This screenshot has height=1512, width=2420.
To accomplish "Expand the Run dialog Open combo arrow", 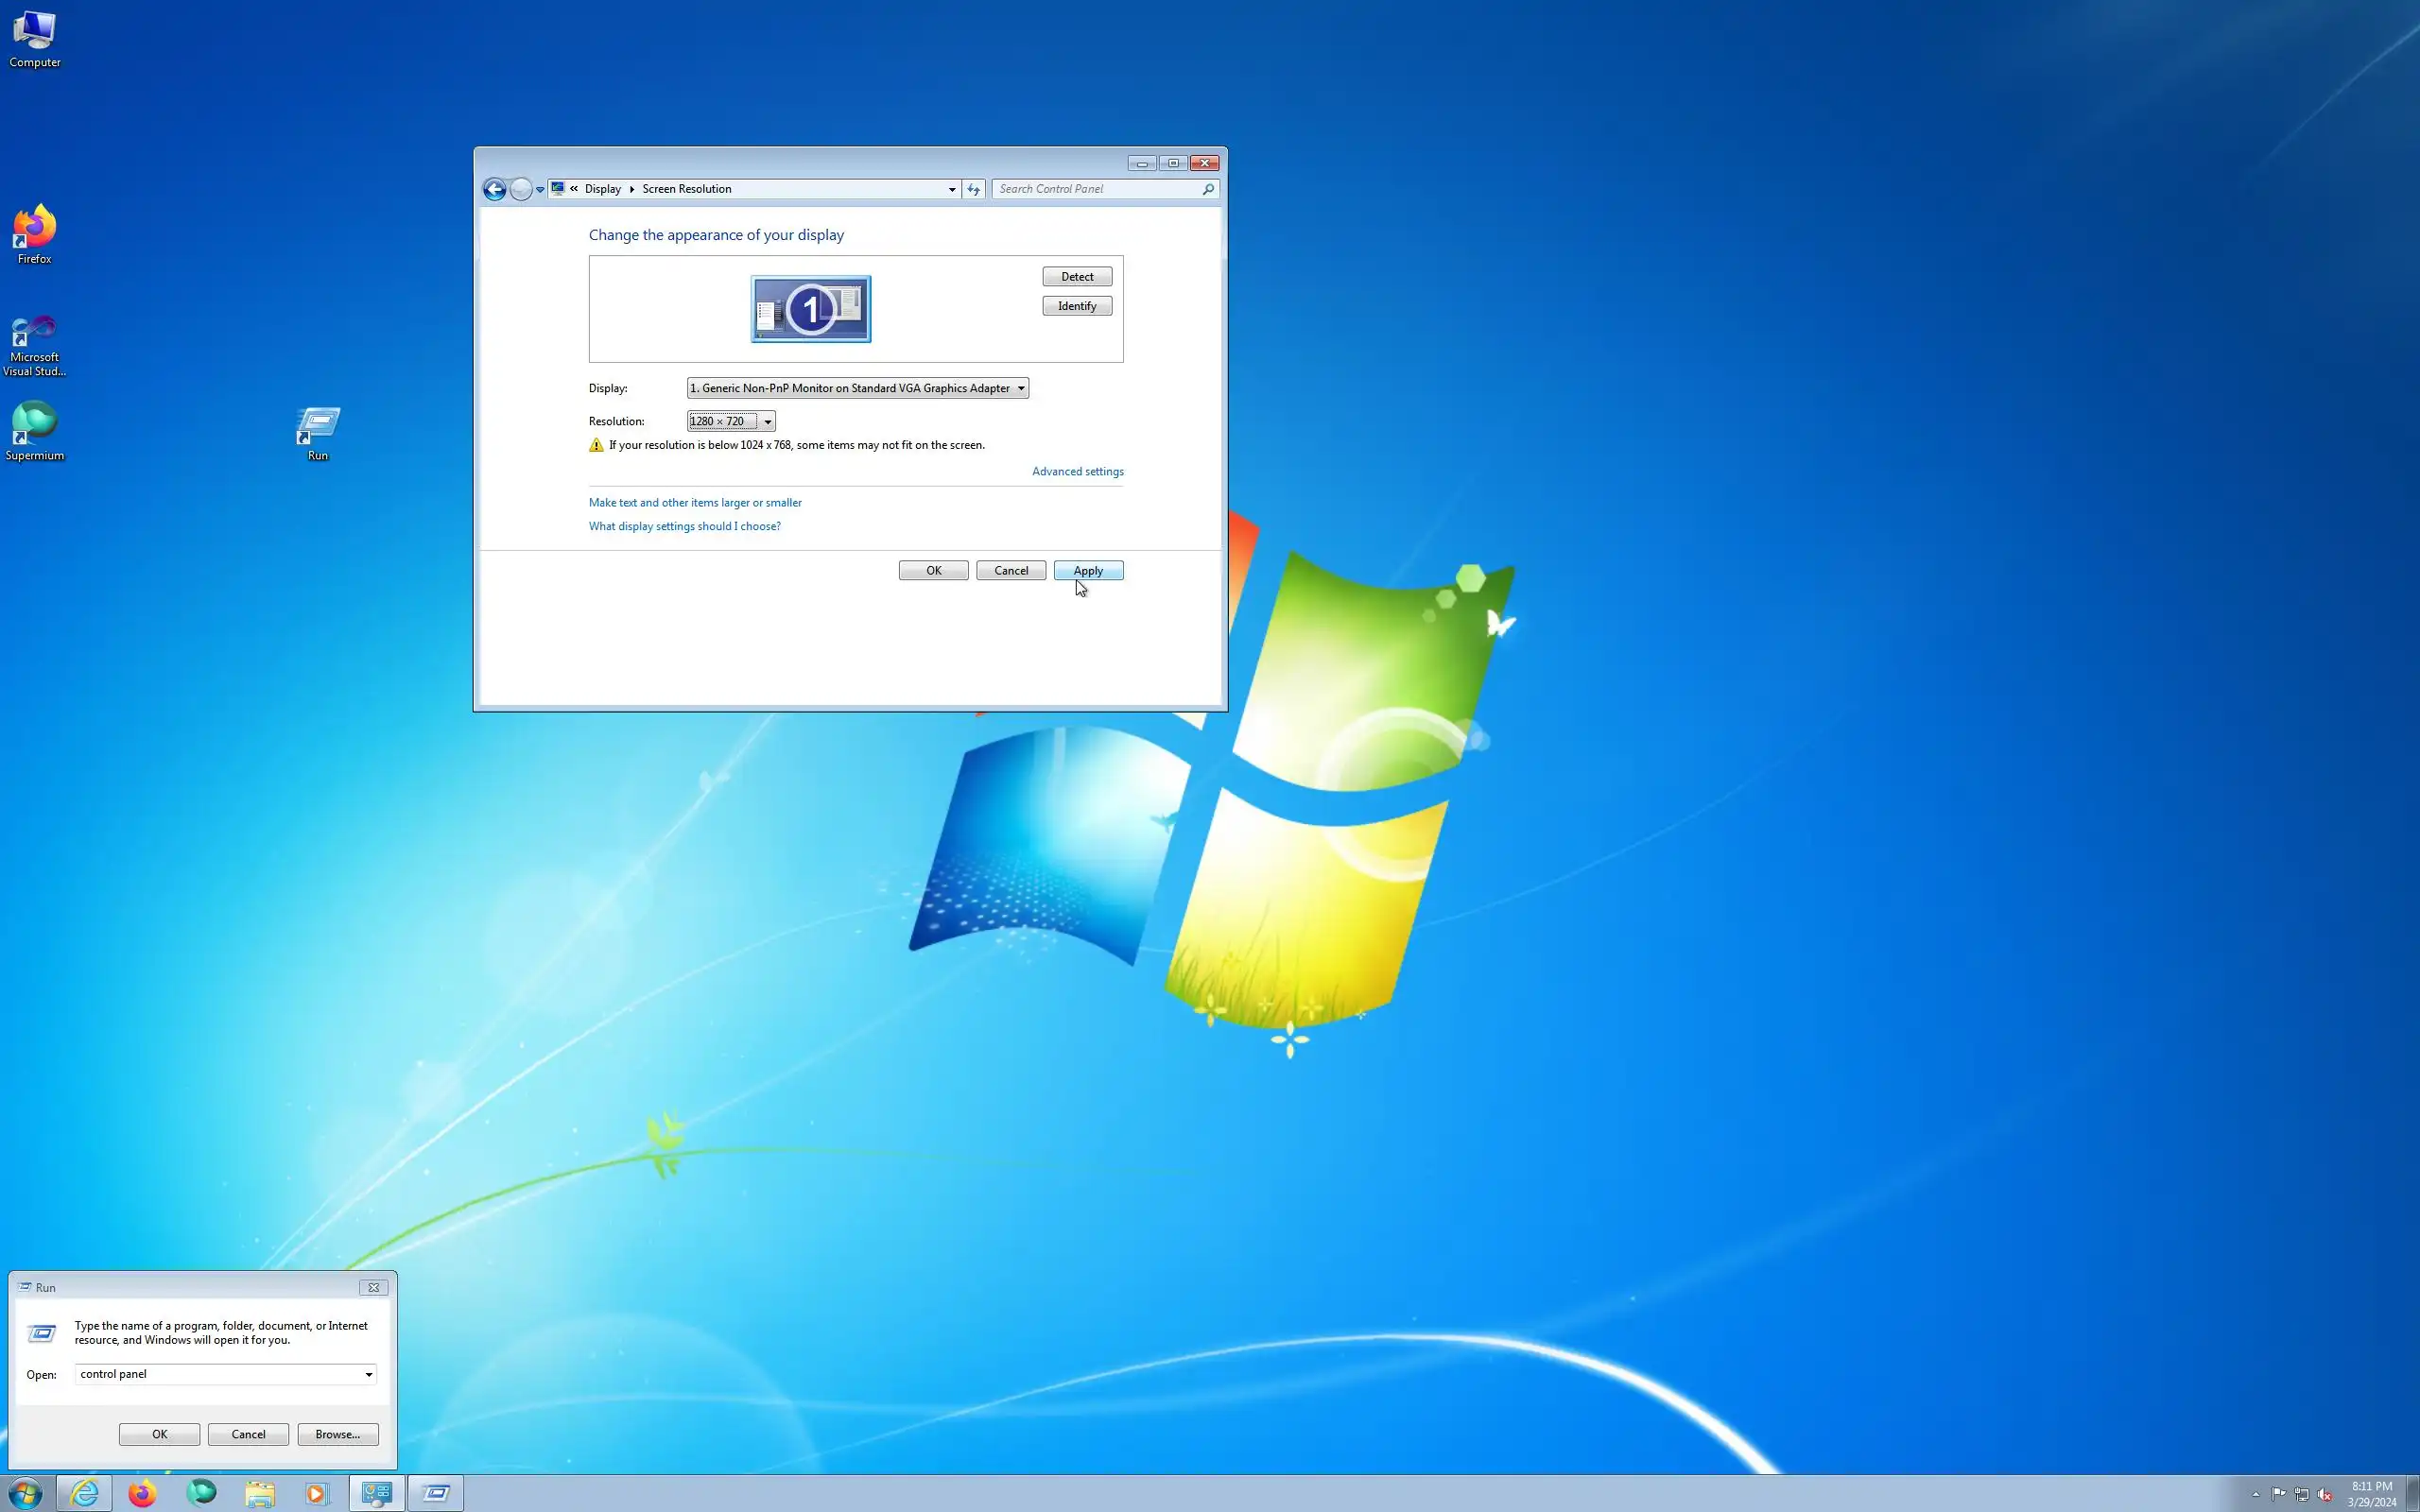I will 369,1374.
